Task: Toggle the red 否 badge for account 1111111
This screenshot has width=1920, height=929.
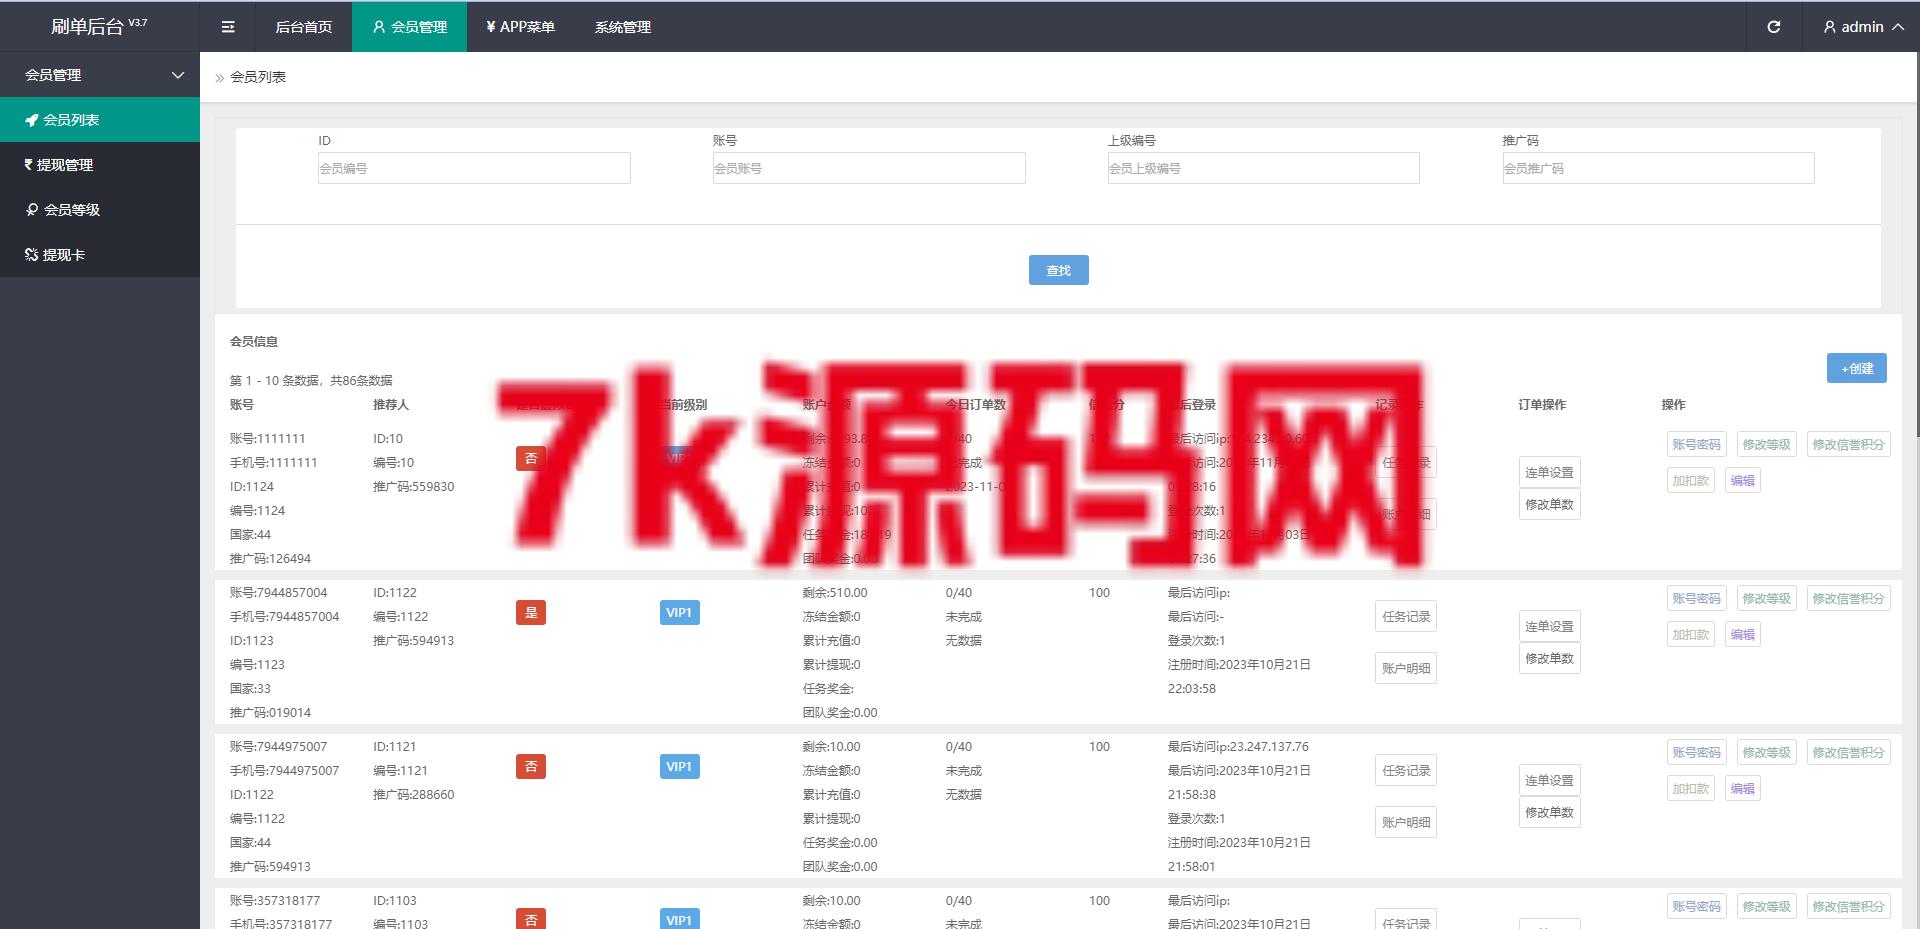Action: point(531,458)
